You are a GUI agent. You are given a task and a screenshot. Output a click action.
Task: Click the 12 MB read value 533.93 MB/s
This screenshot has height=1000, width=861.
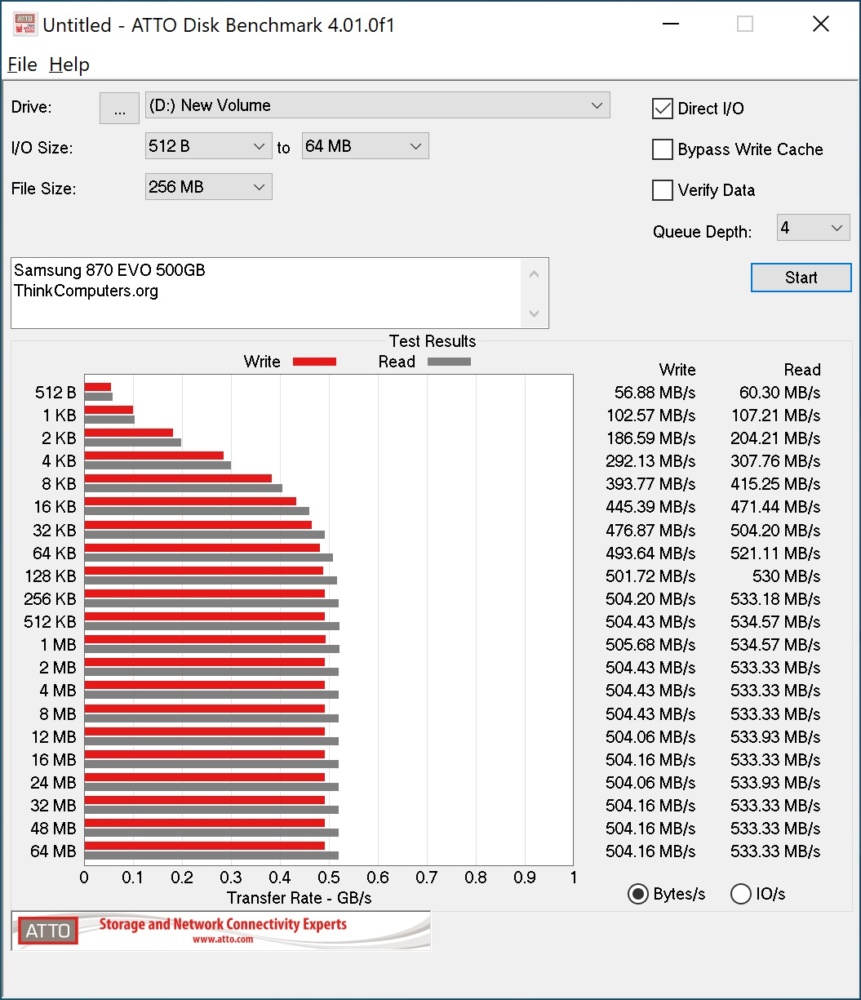pyautogui.click(x=776, y=737)
